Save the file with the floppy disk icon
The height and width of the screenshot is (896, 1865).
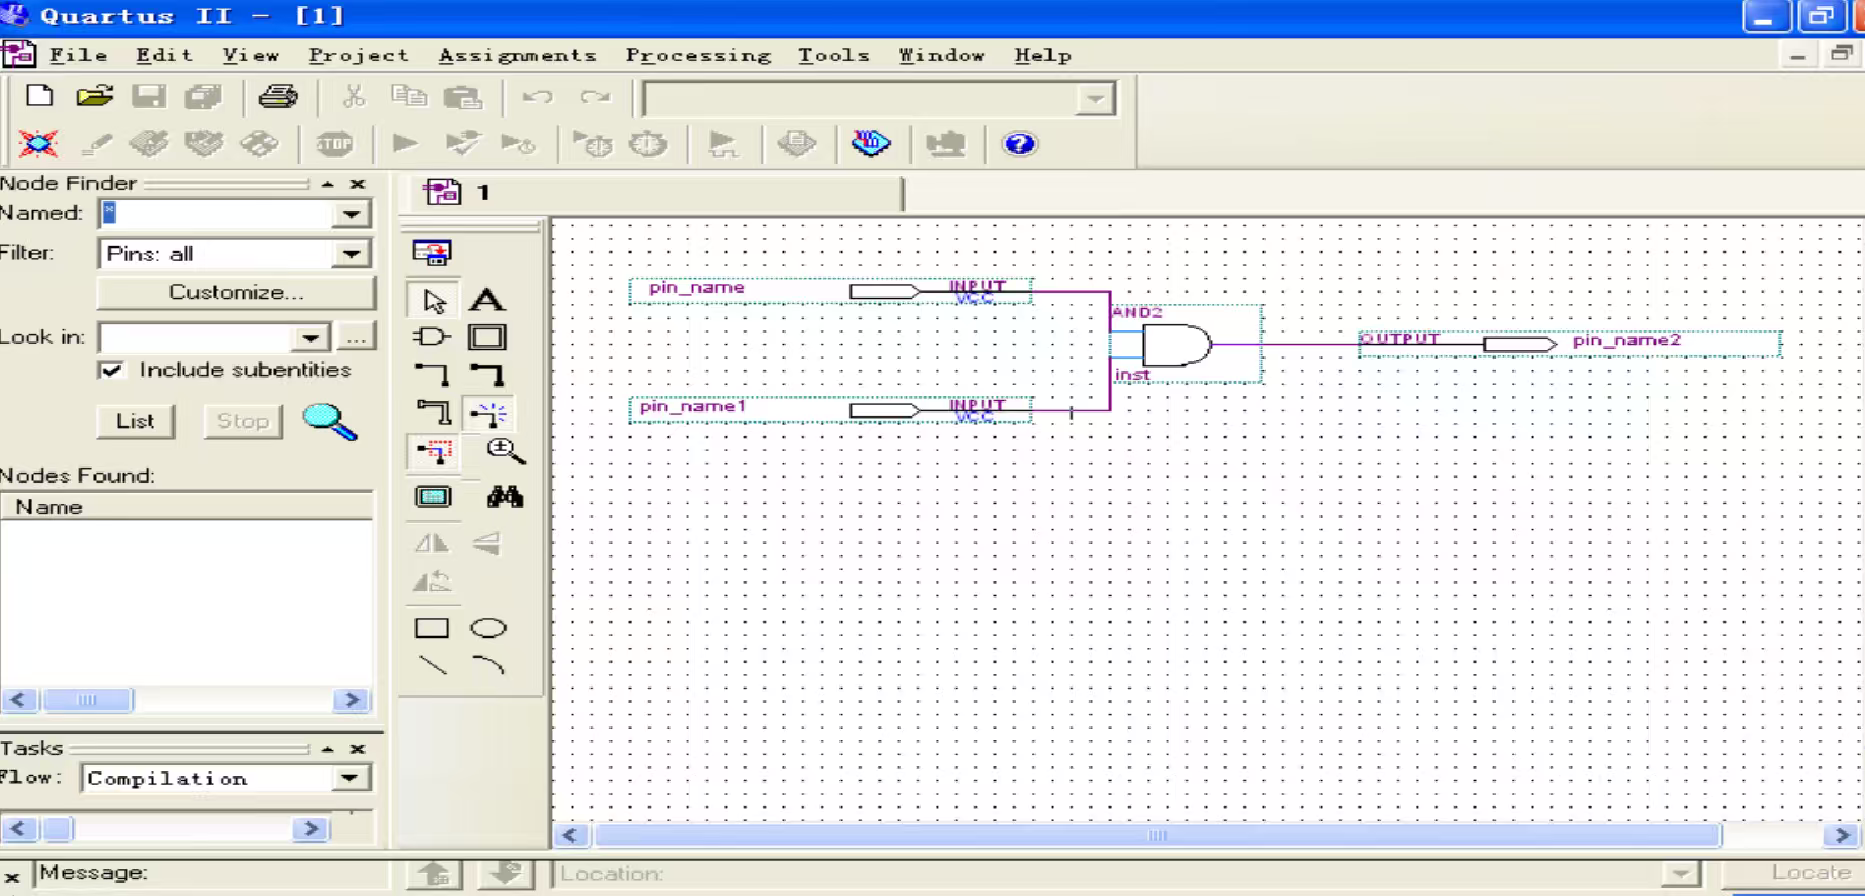point(149,97)
